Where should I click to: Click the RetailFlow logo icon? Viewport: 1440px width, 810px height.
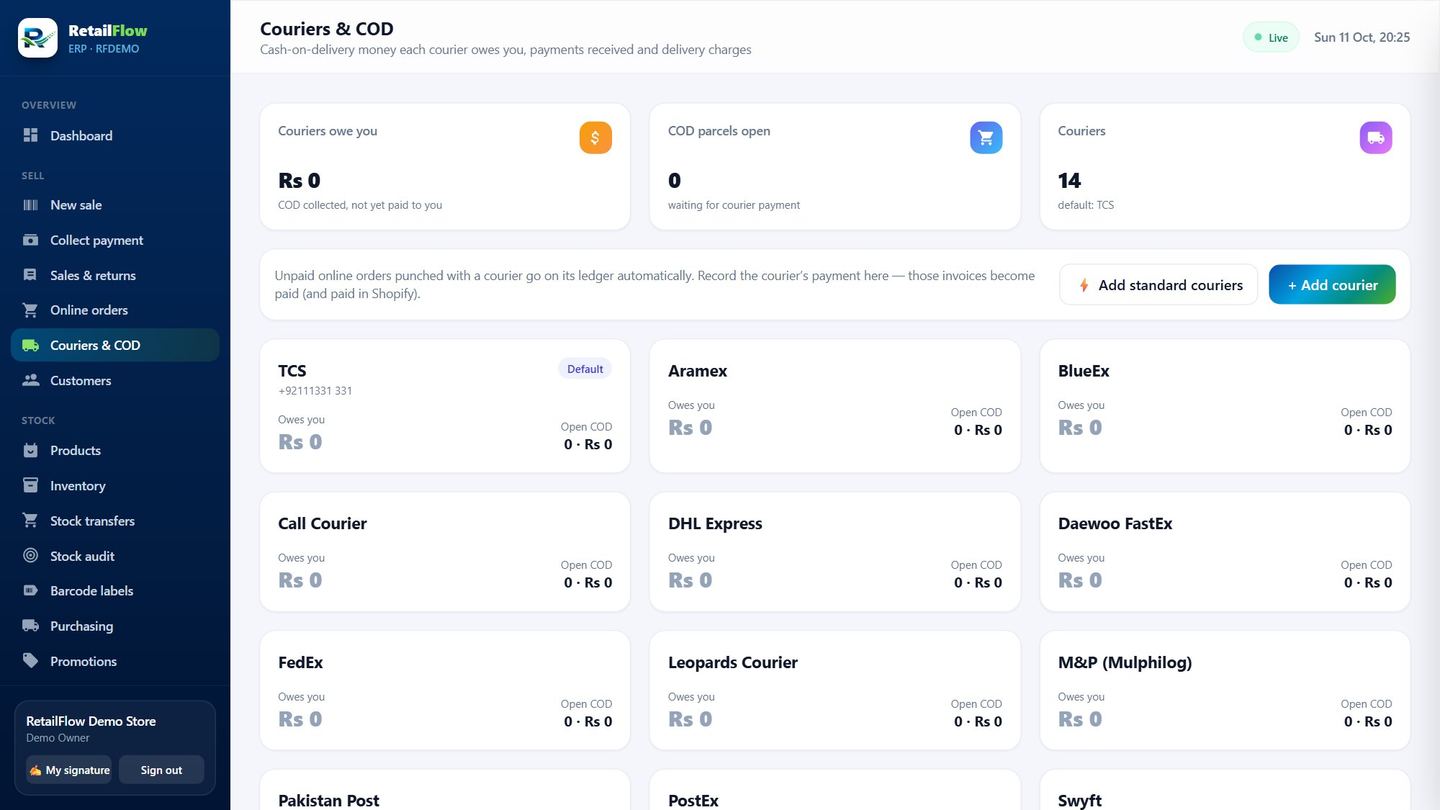point(38,38)
